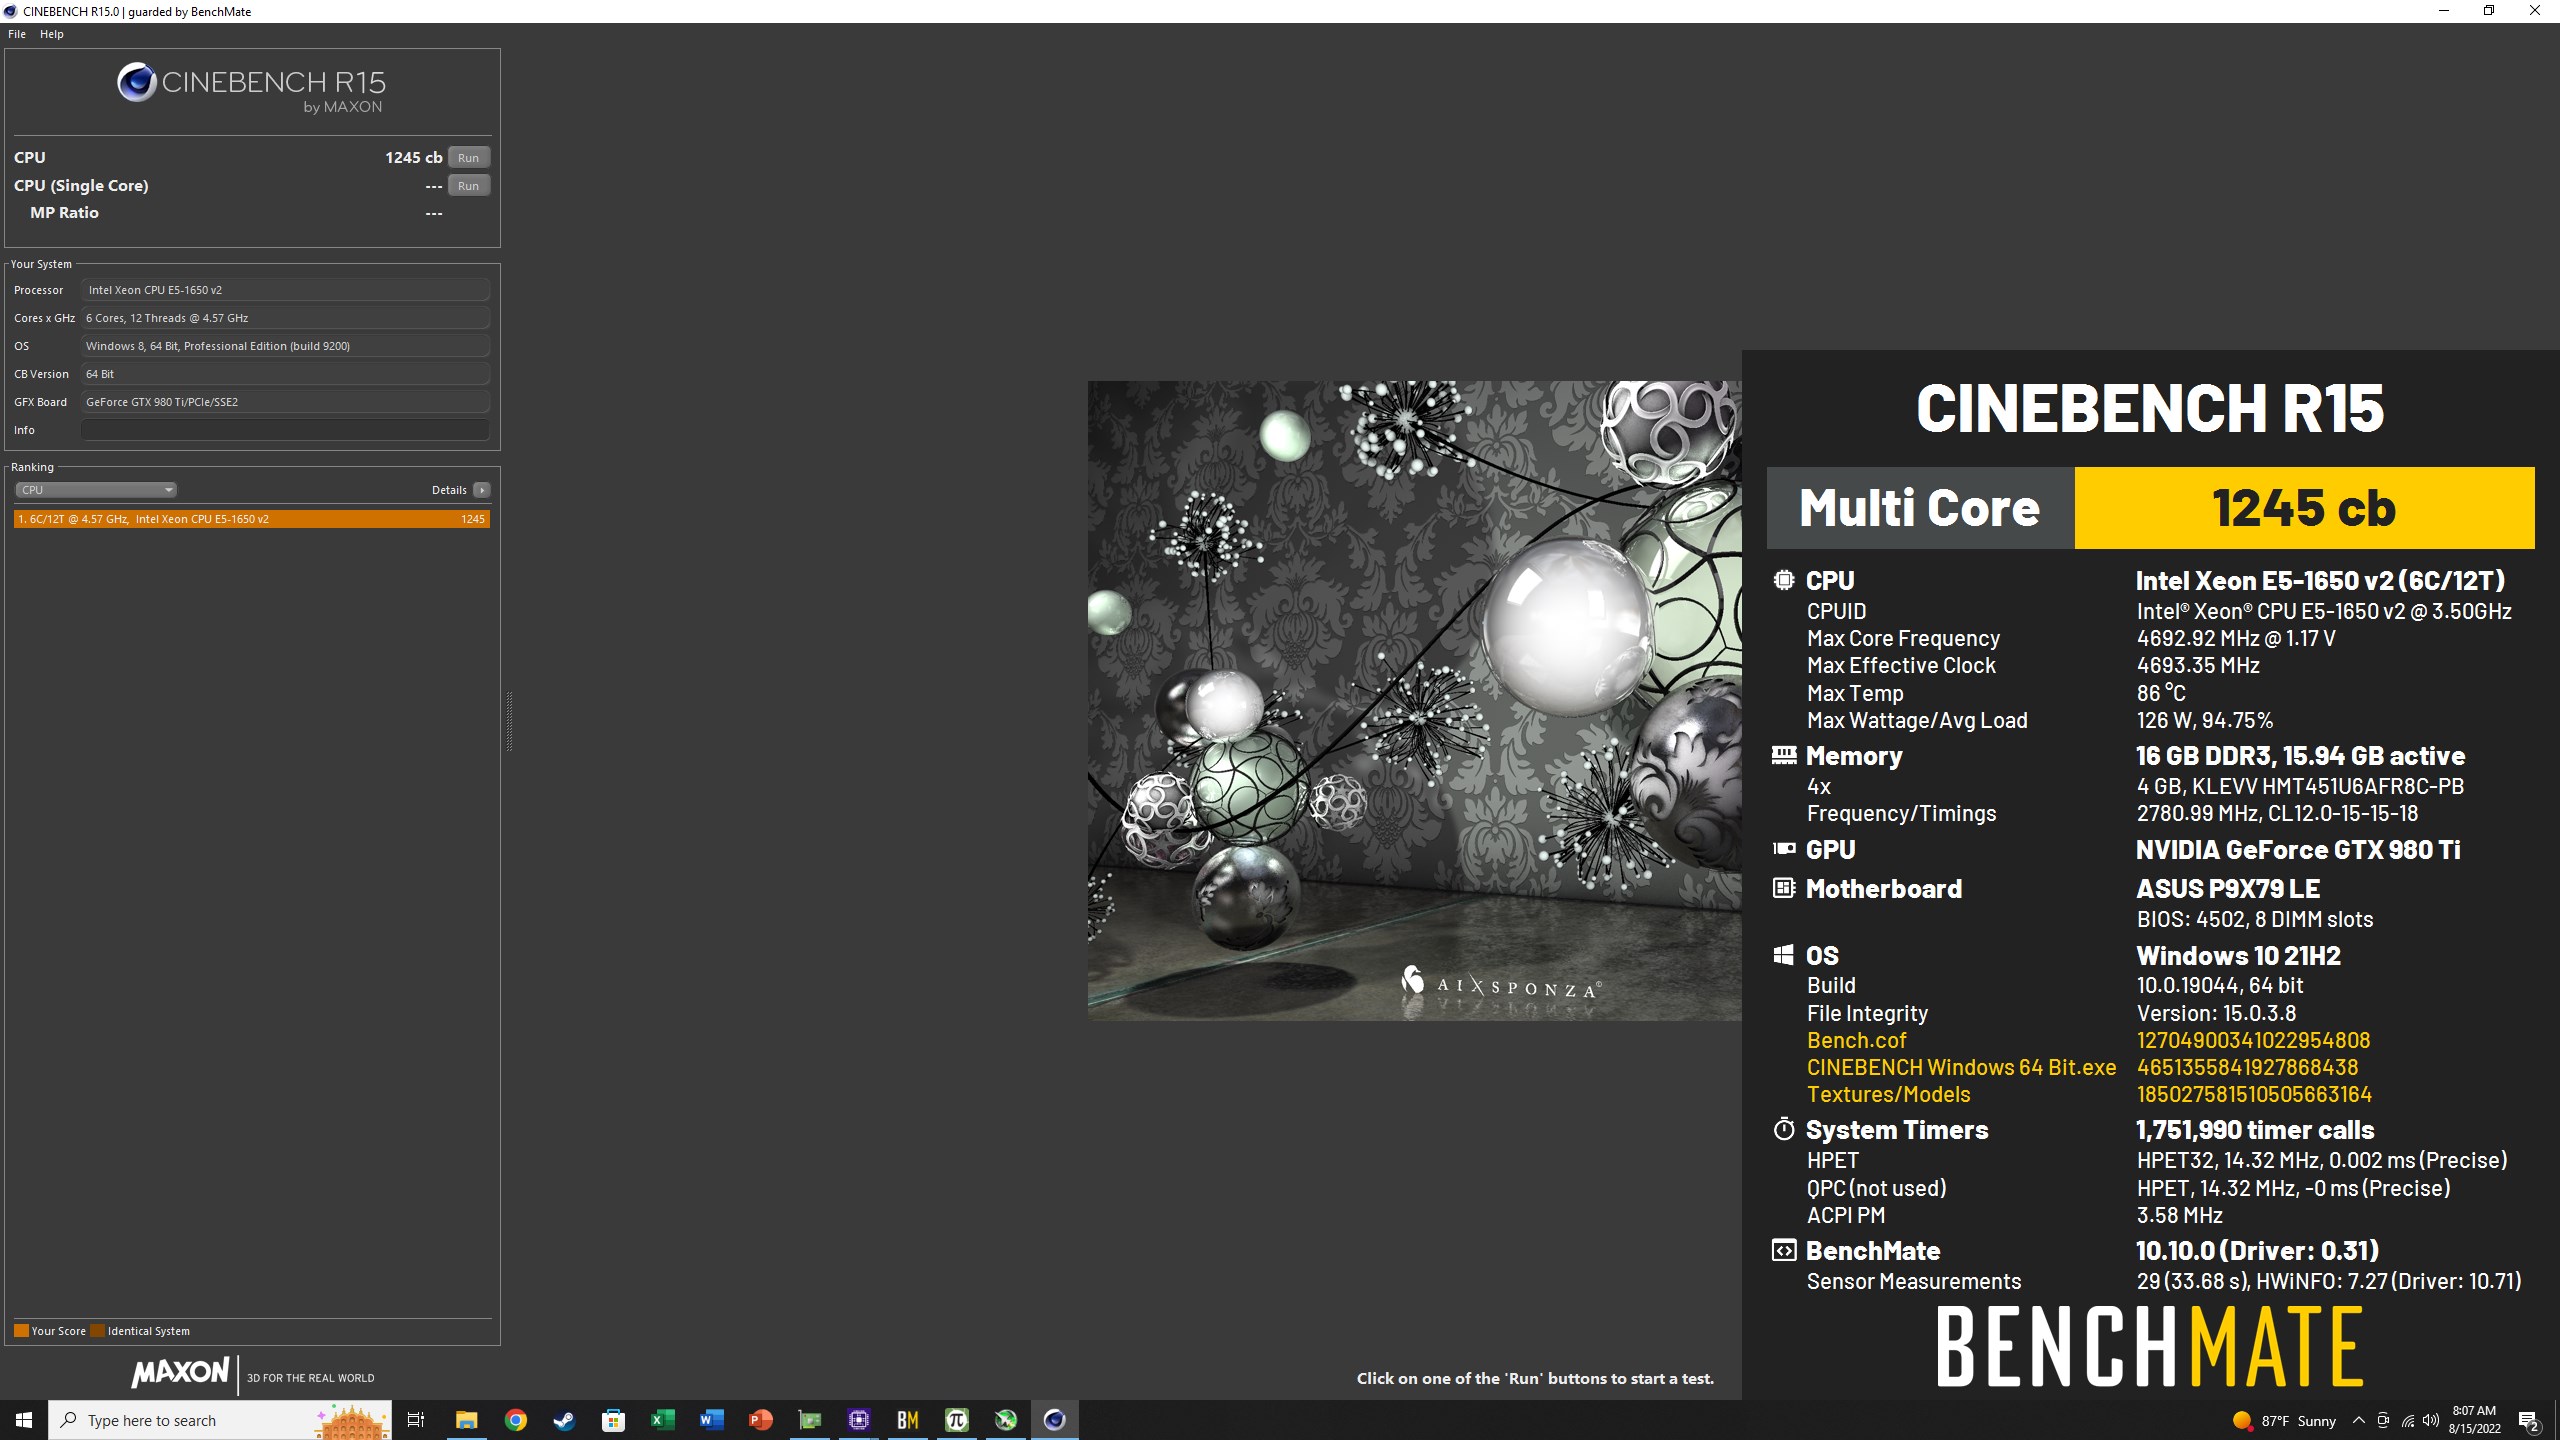Click the BenchMate Motherboard icon

coord(1784,888)
